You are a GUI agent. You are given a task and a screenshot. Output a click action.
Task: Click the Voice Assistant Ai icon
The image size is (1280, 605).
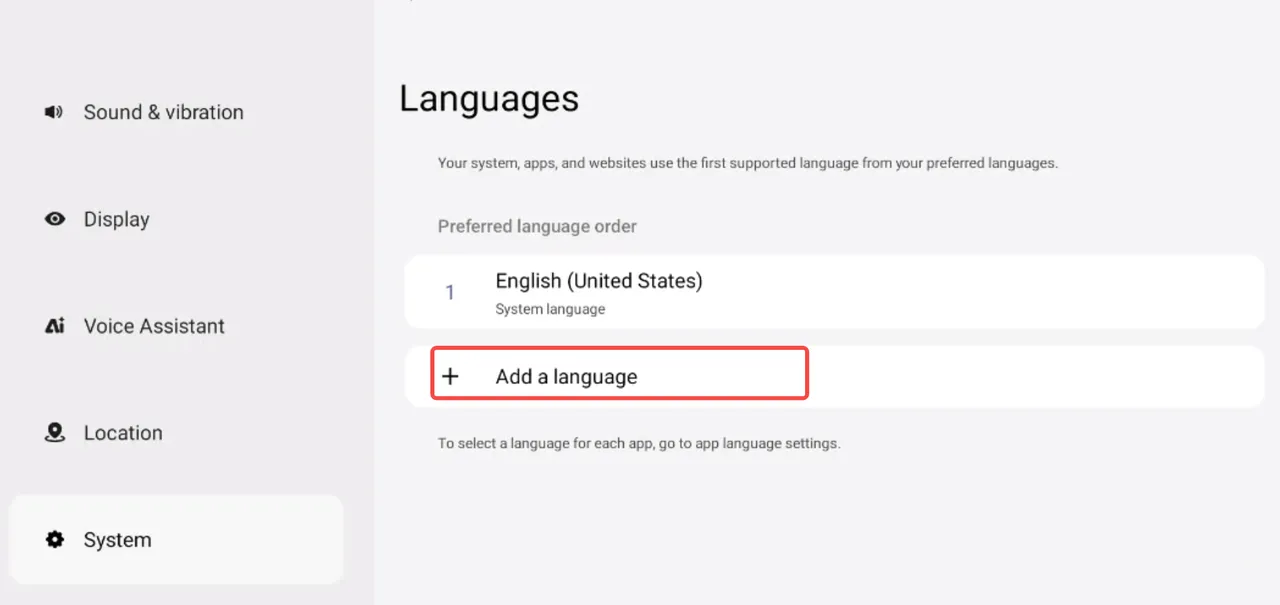click(55, 326)
